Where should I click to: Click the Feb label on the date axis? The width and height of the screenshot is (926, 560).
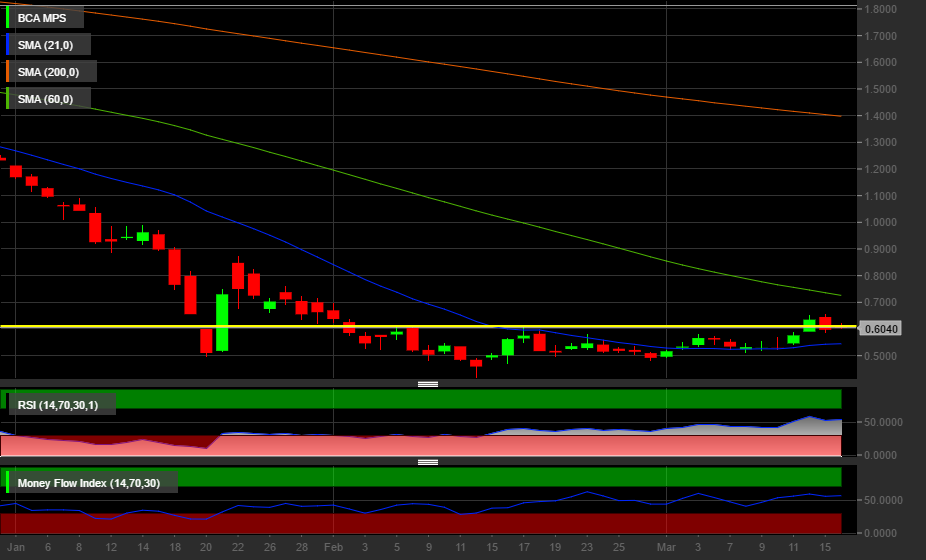coord(333,547)
